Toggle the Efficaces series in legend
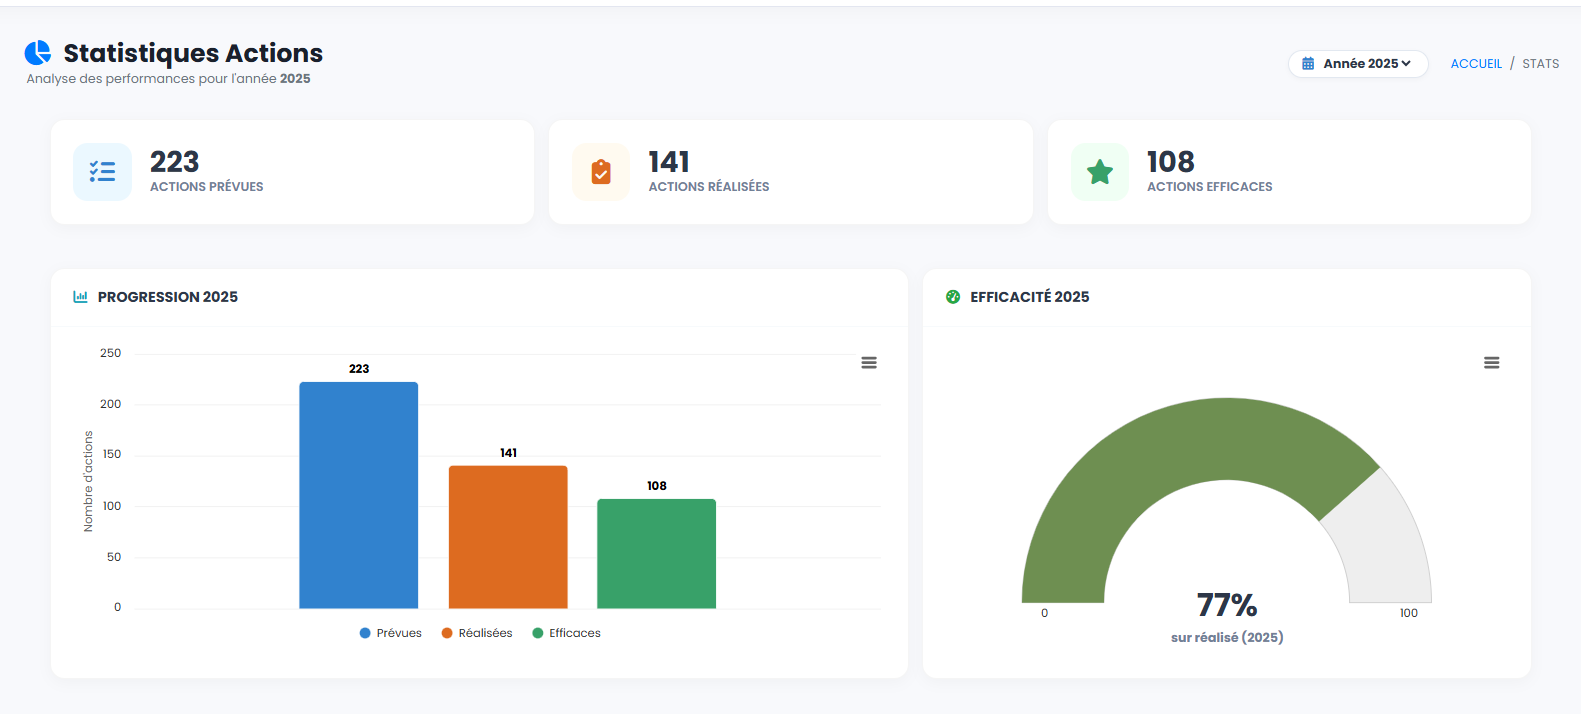This screenshot has width=1581, height=714. 567,633
